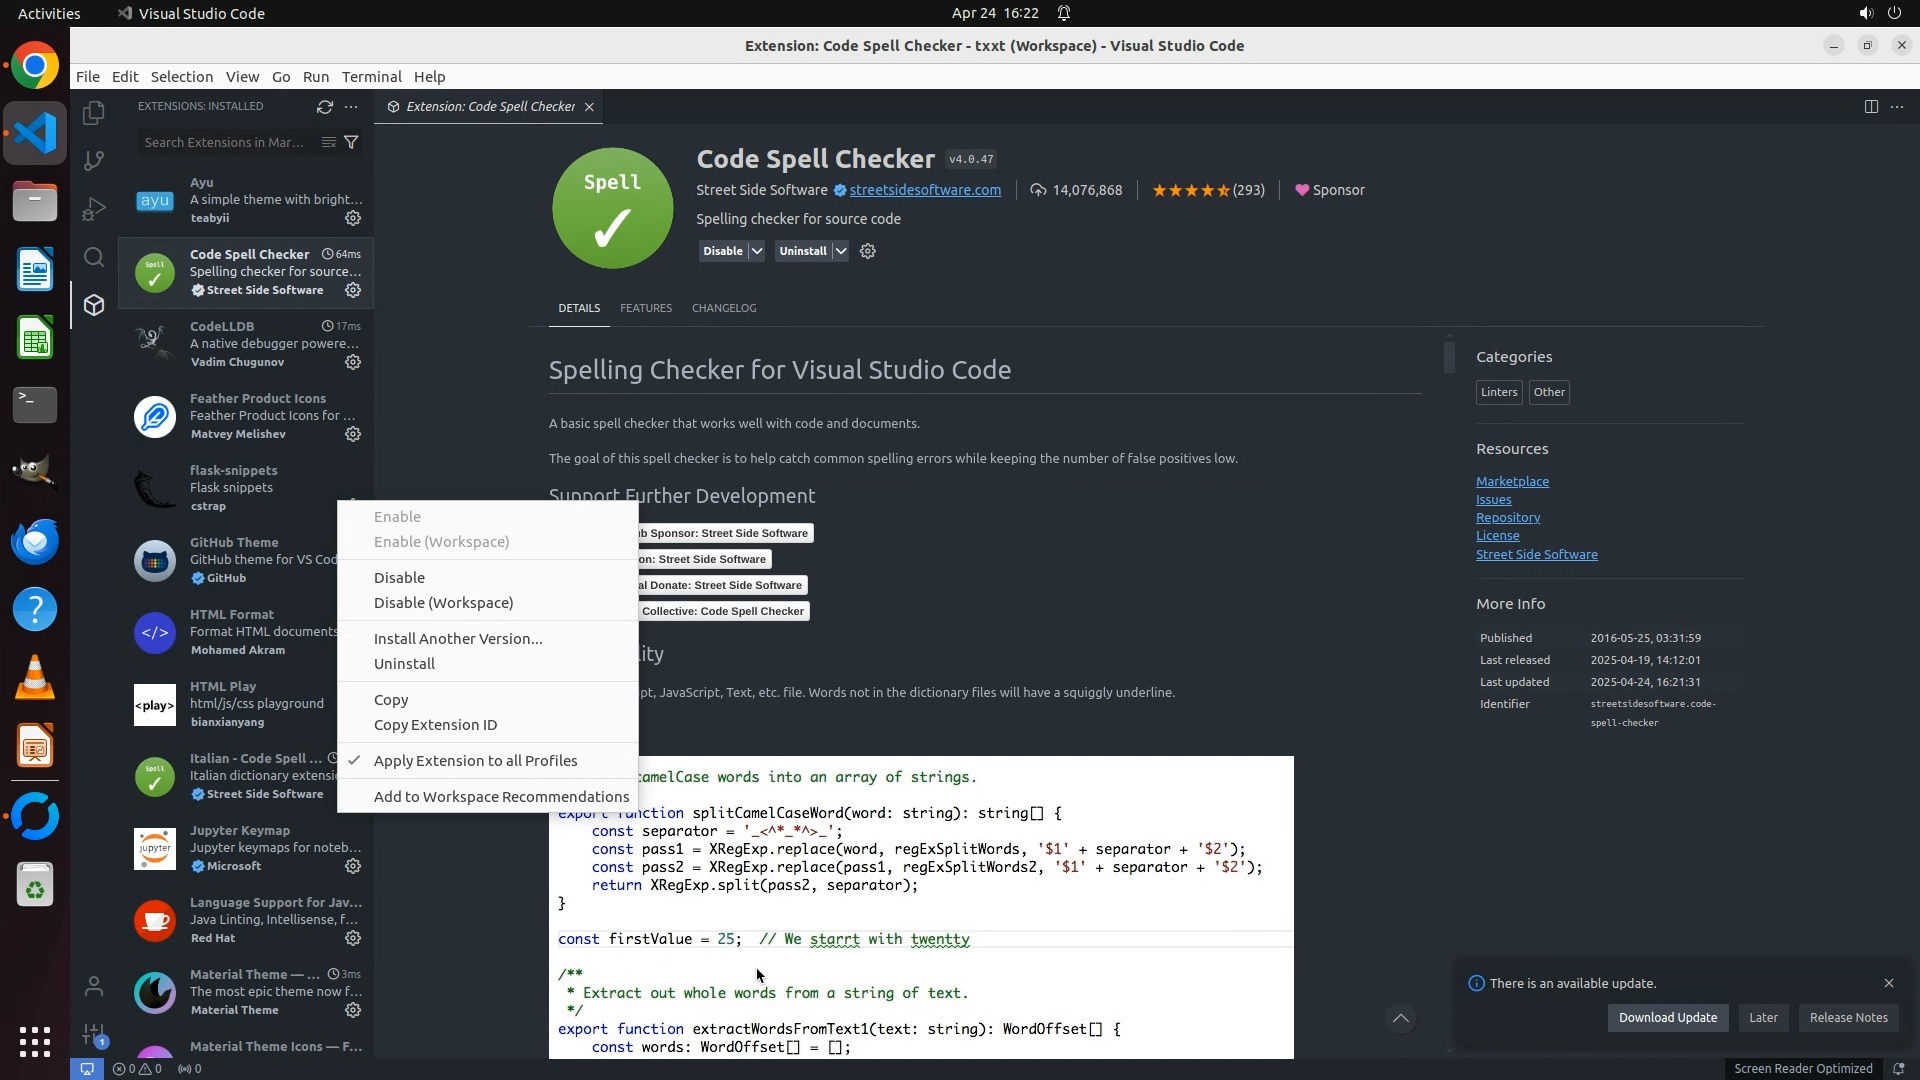Open the Marketplace resource link
This screenshot has width=1920, height=1080.
pyautogui.click(x=1512, y=481)
